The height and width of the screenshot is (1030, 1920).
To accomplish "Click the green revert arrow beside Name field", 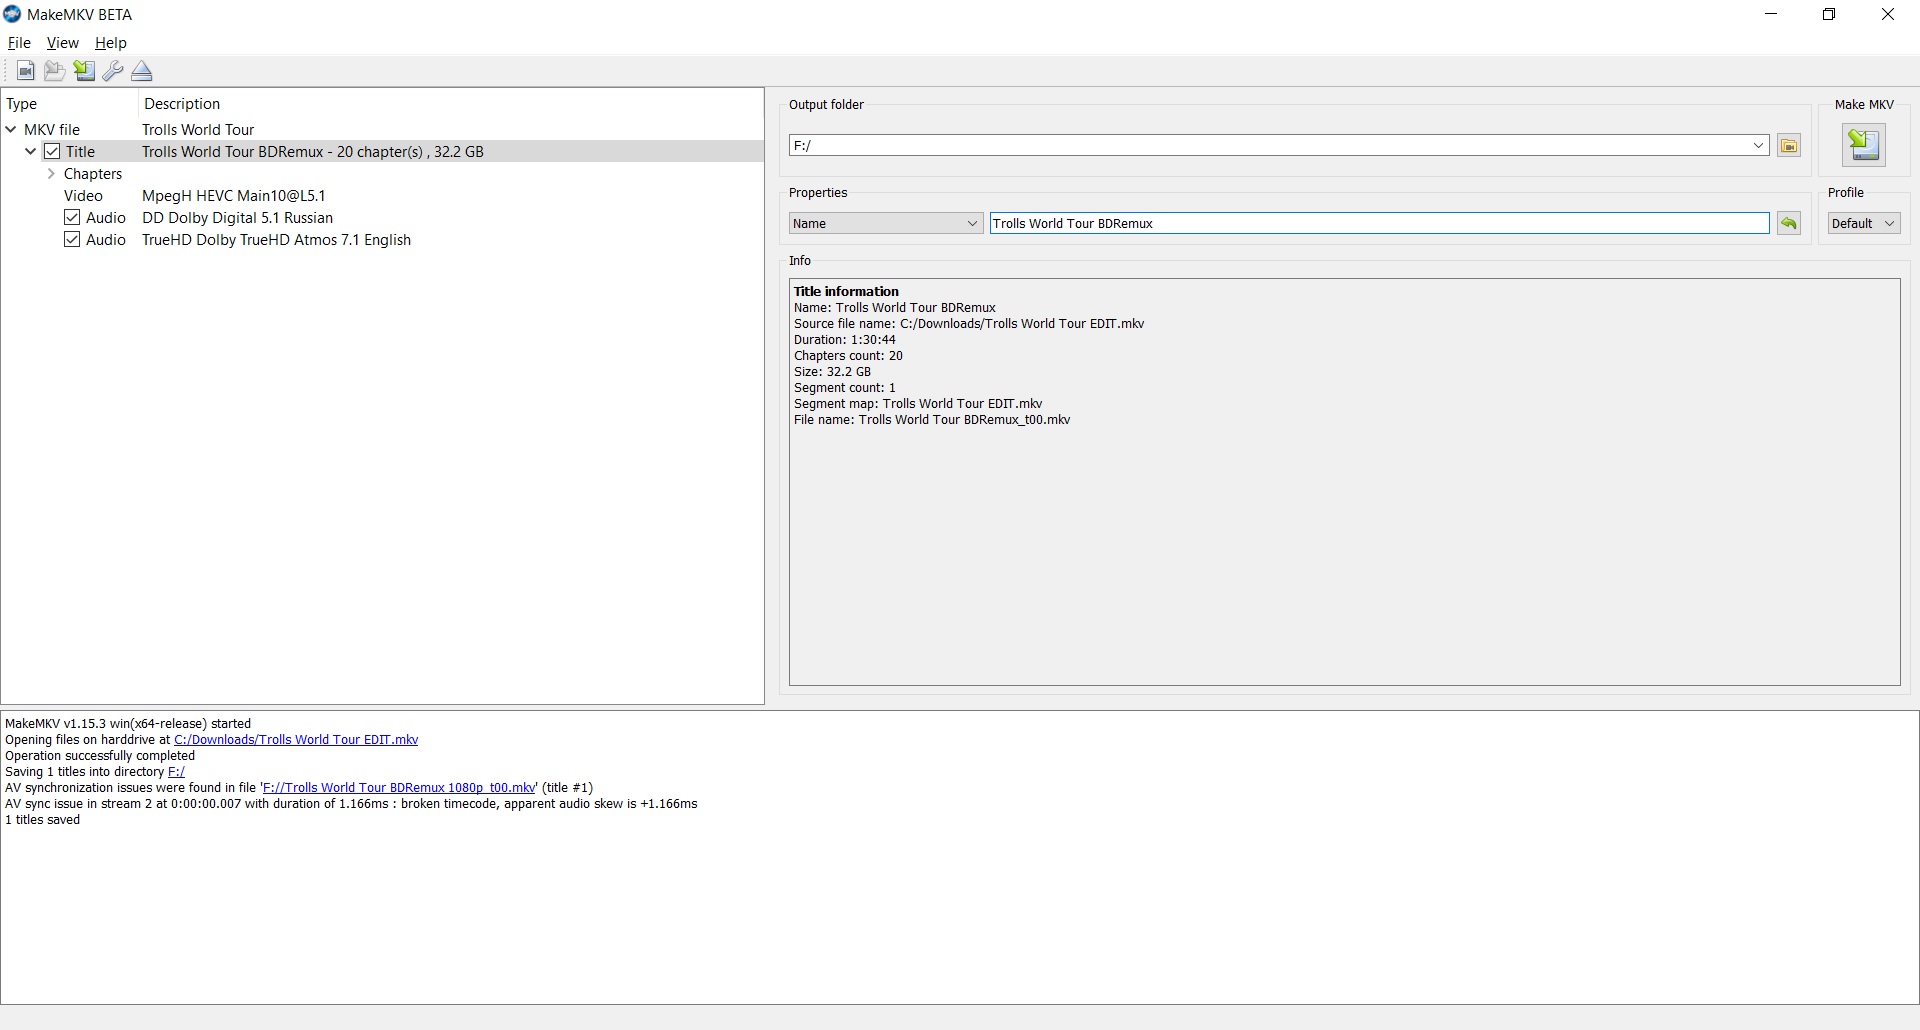I will pyautogui.click(x=1789, y=224).
